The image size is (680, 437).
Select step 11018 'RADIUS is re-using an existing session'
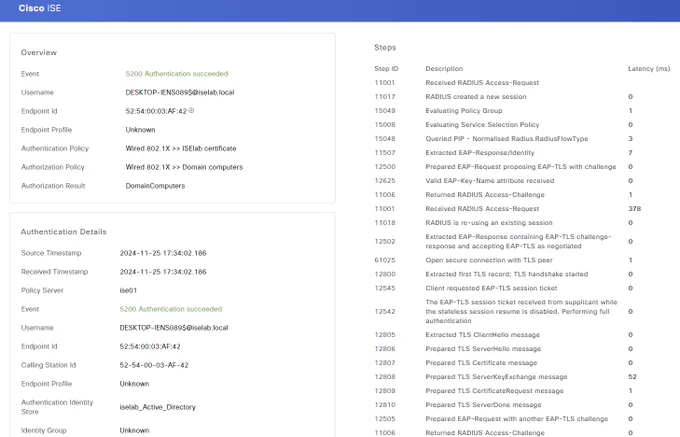coord(489,223)
